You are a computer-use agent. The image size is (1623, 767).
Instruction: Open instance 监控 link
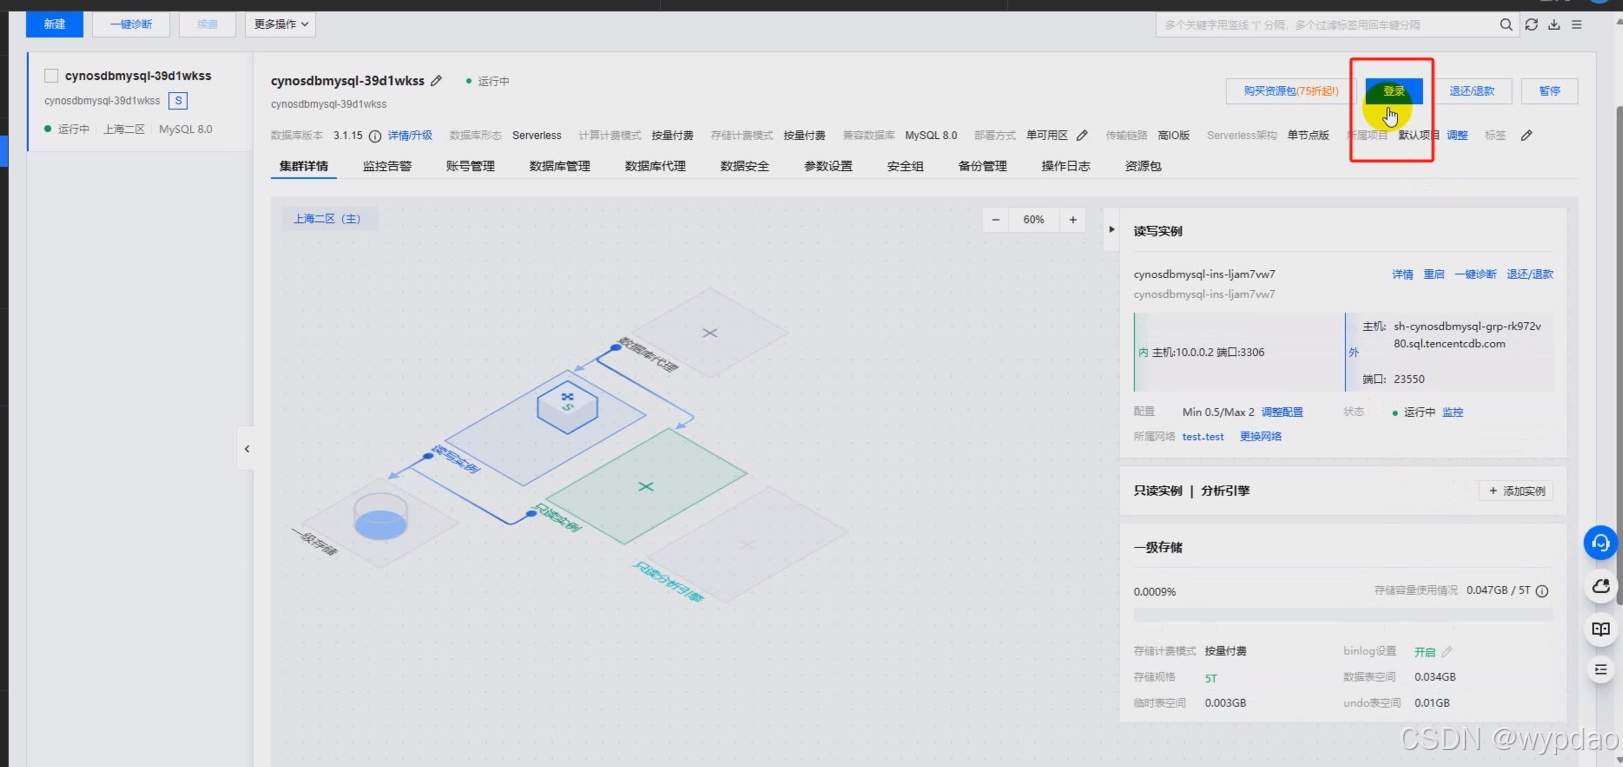[x=1453, y=412]
